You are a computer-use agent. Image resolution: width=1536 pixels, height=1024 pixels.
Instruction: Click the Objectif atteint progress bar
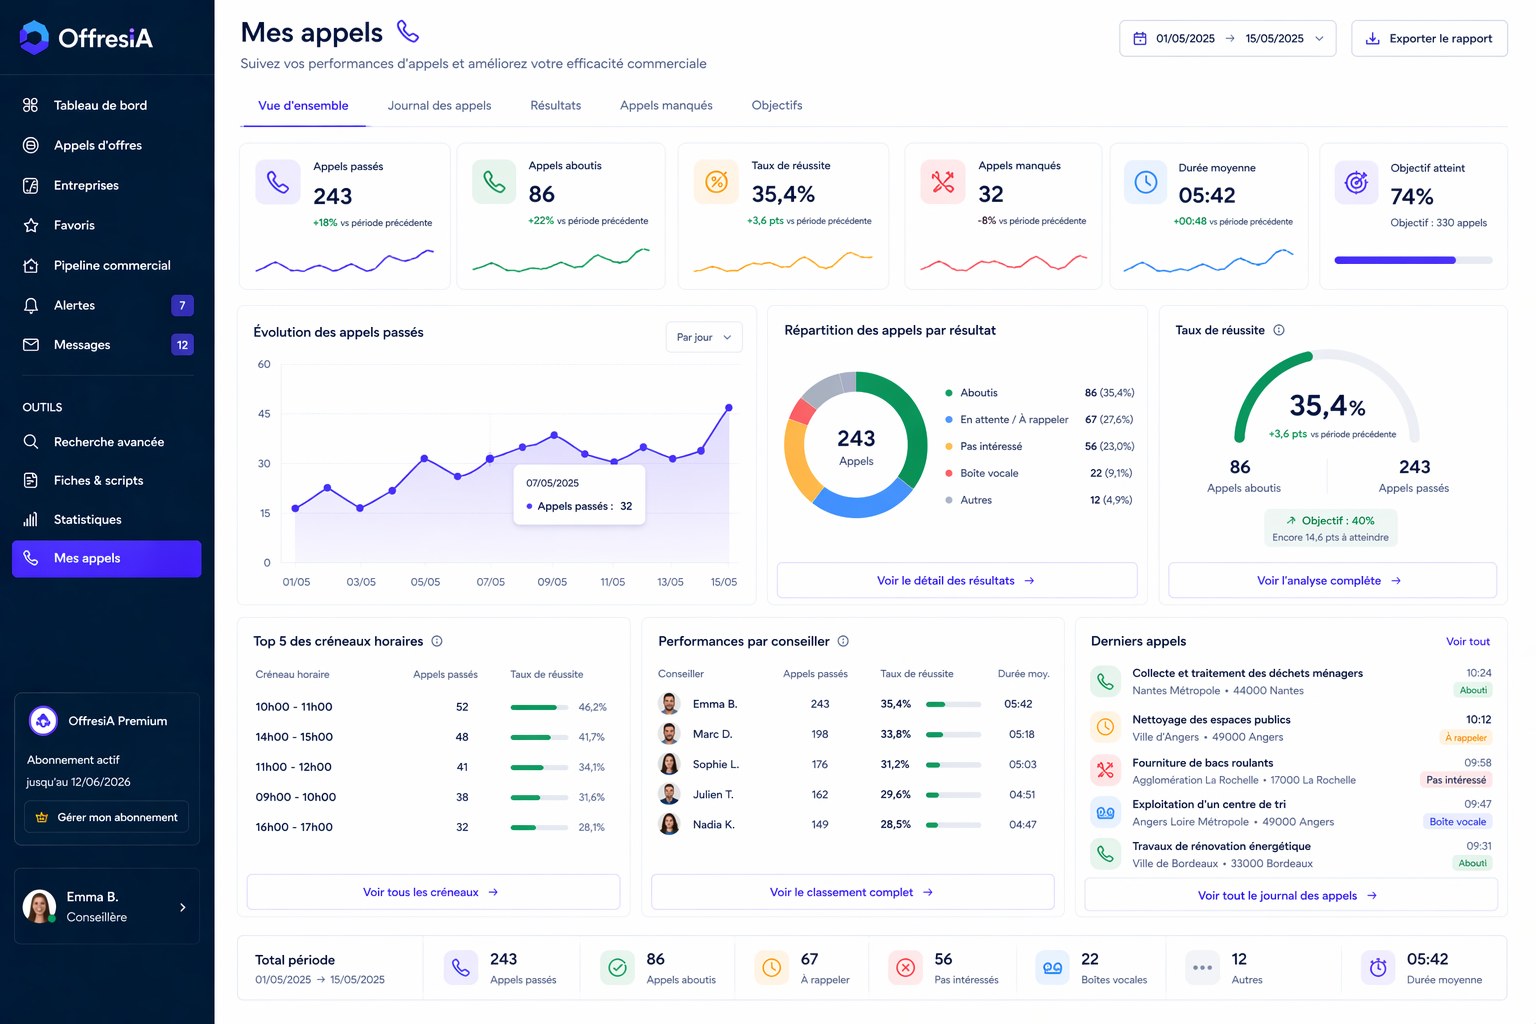[1413, 260]
